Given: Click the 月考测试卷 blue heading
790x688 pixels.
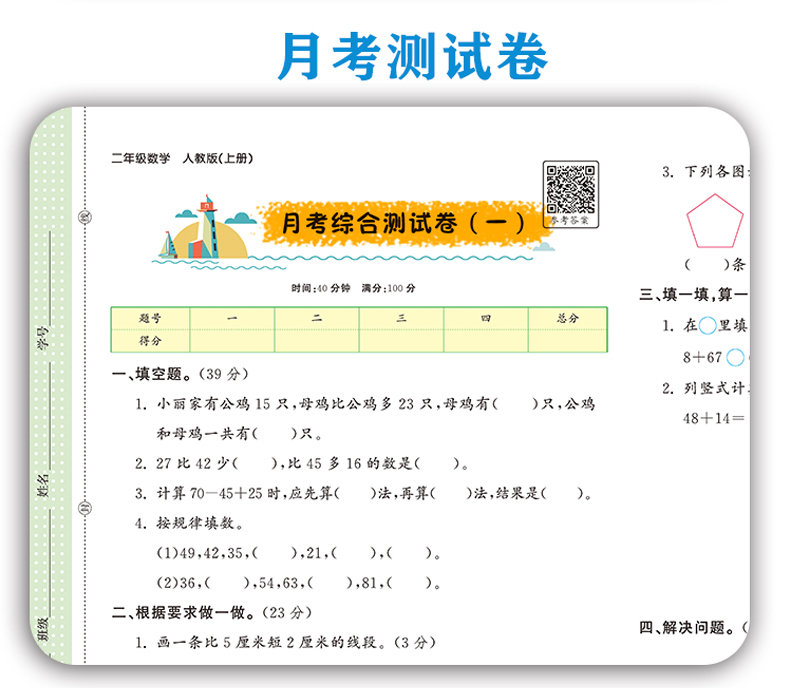Looking at the screenshot, I should coord(413,56).
